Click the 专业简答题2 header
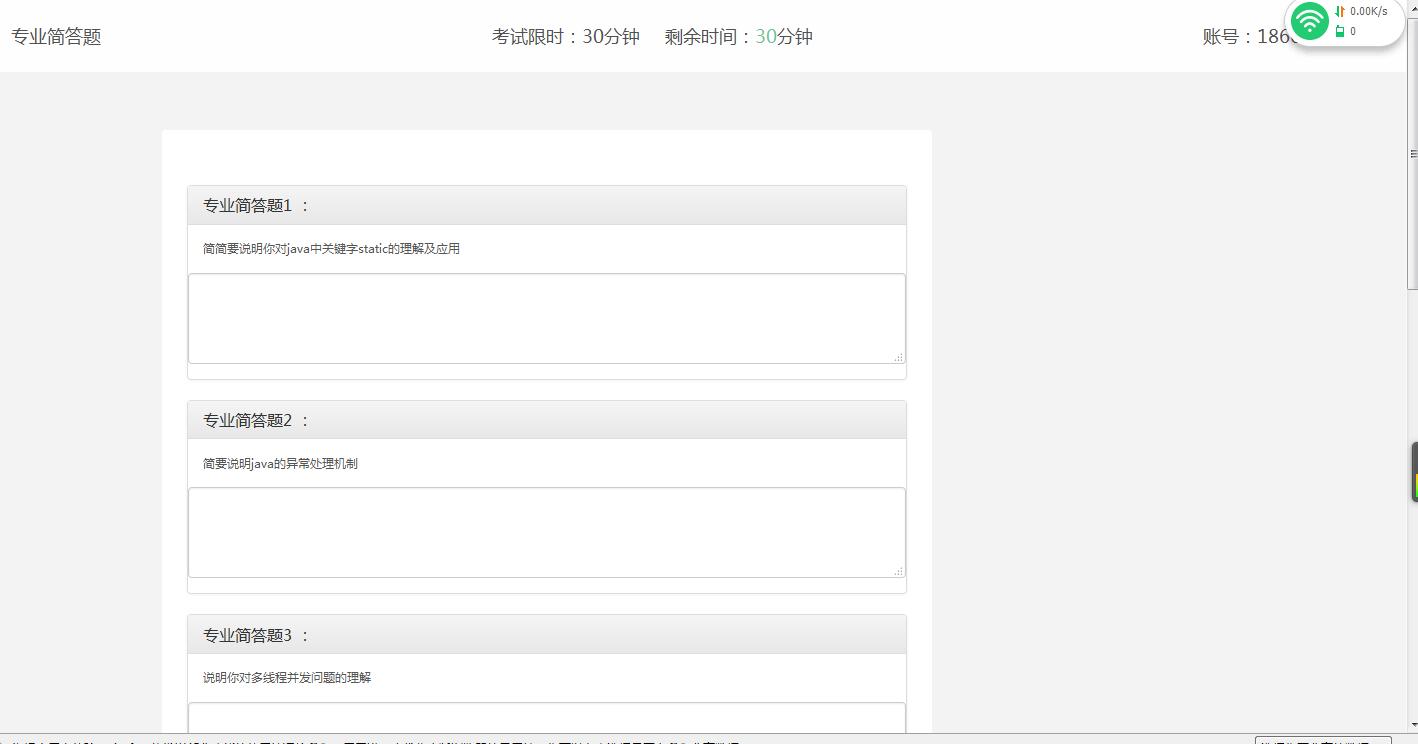Screen dimensions: 1418x744 tap(547, 420)
